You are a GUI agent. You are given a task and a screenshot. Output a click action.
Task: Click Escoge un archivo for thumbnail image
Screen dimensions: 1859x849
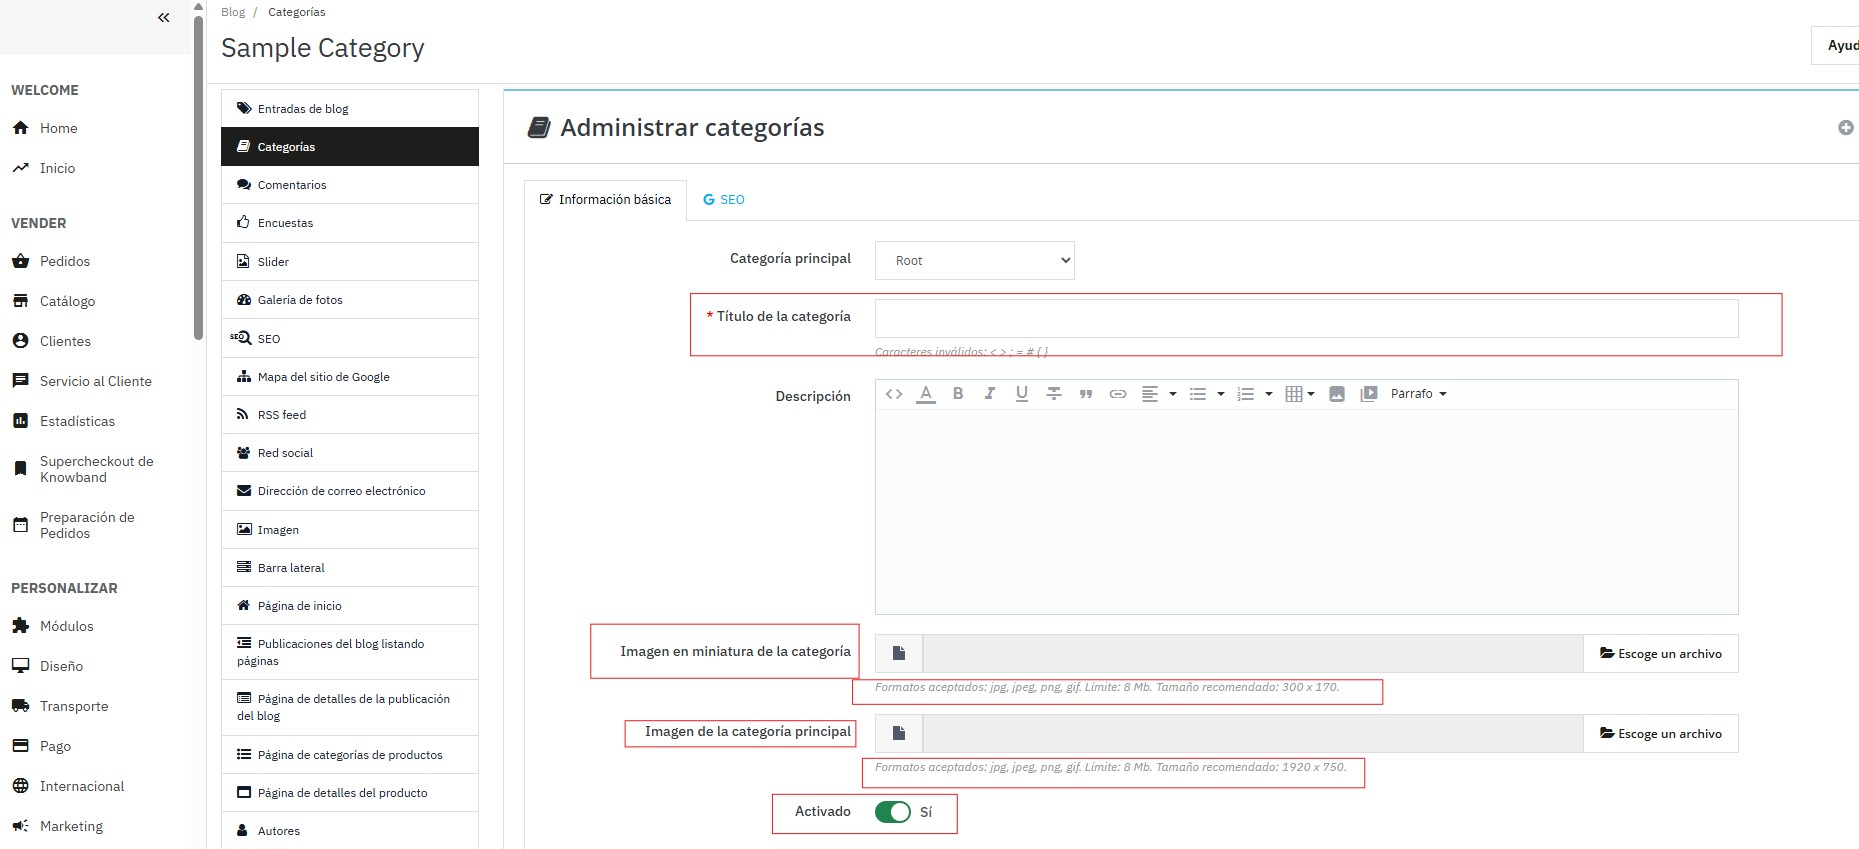coord(1661,653)
